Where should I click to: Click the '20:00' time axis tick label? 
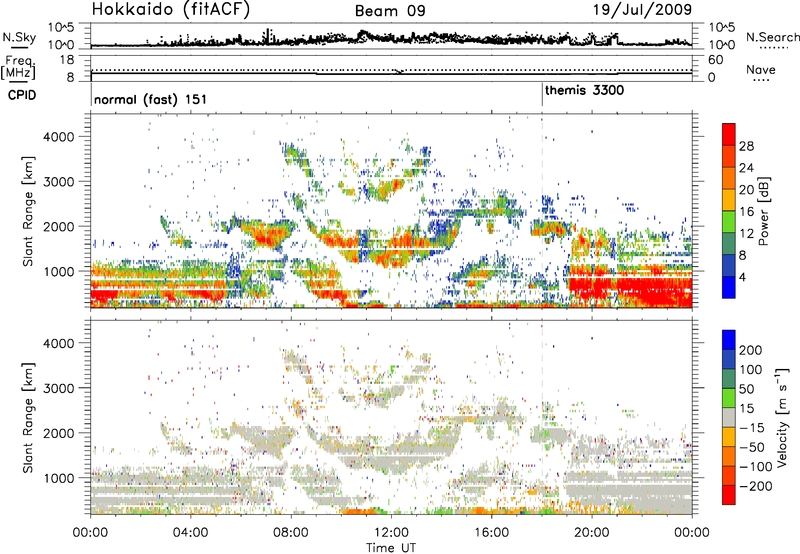(x=591, y=533)
